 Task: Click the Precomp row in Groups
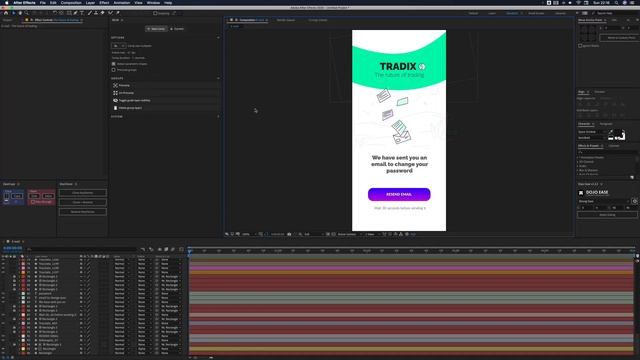pyautogui.click(x=165, y=85)
